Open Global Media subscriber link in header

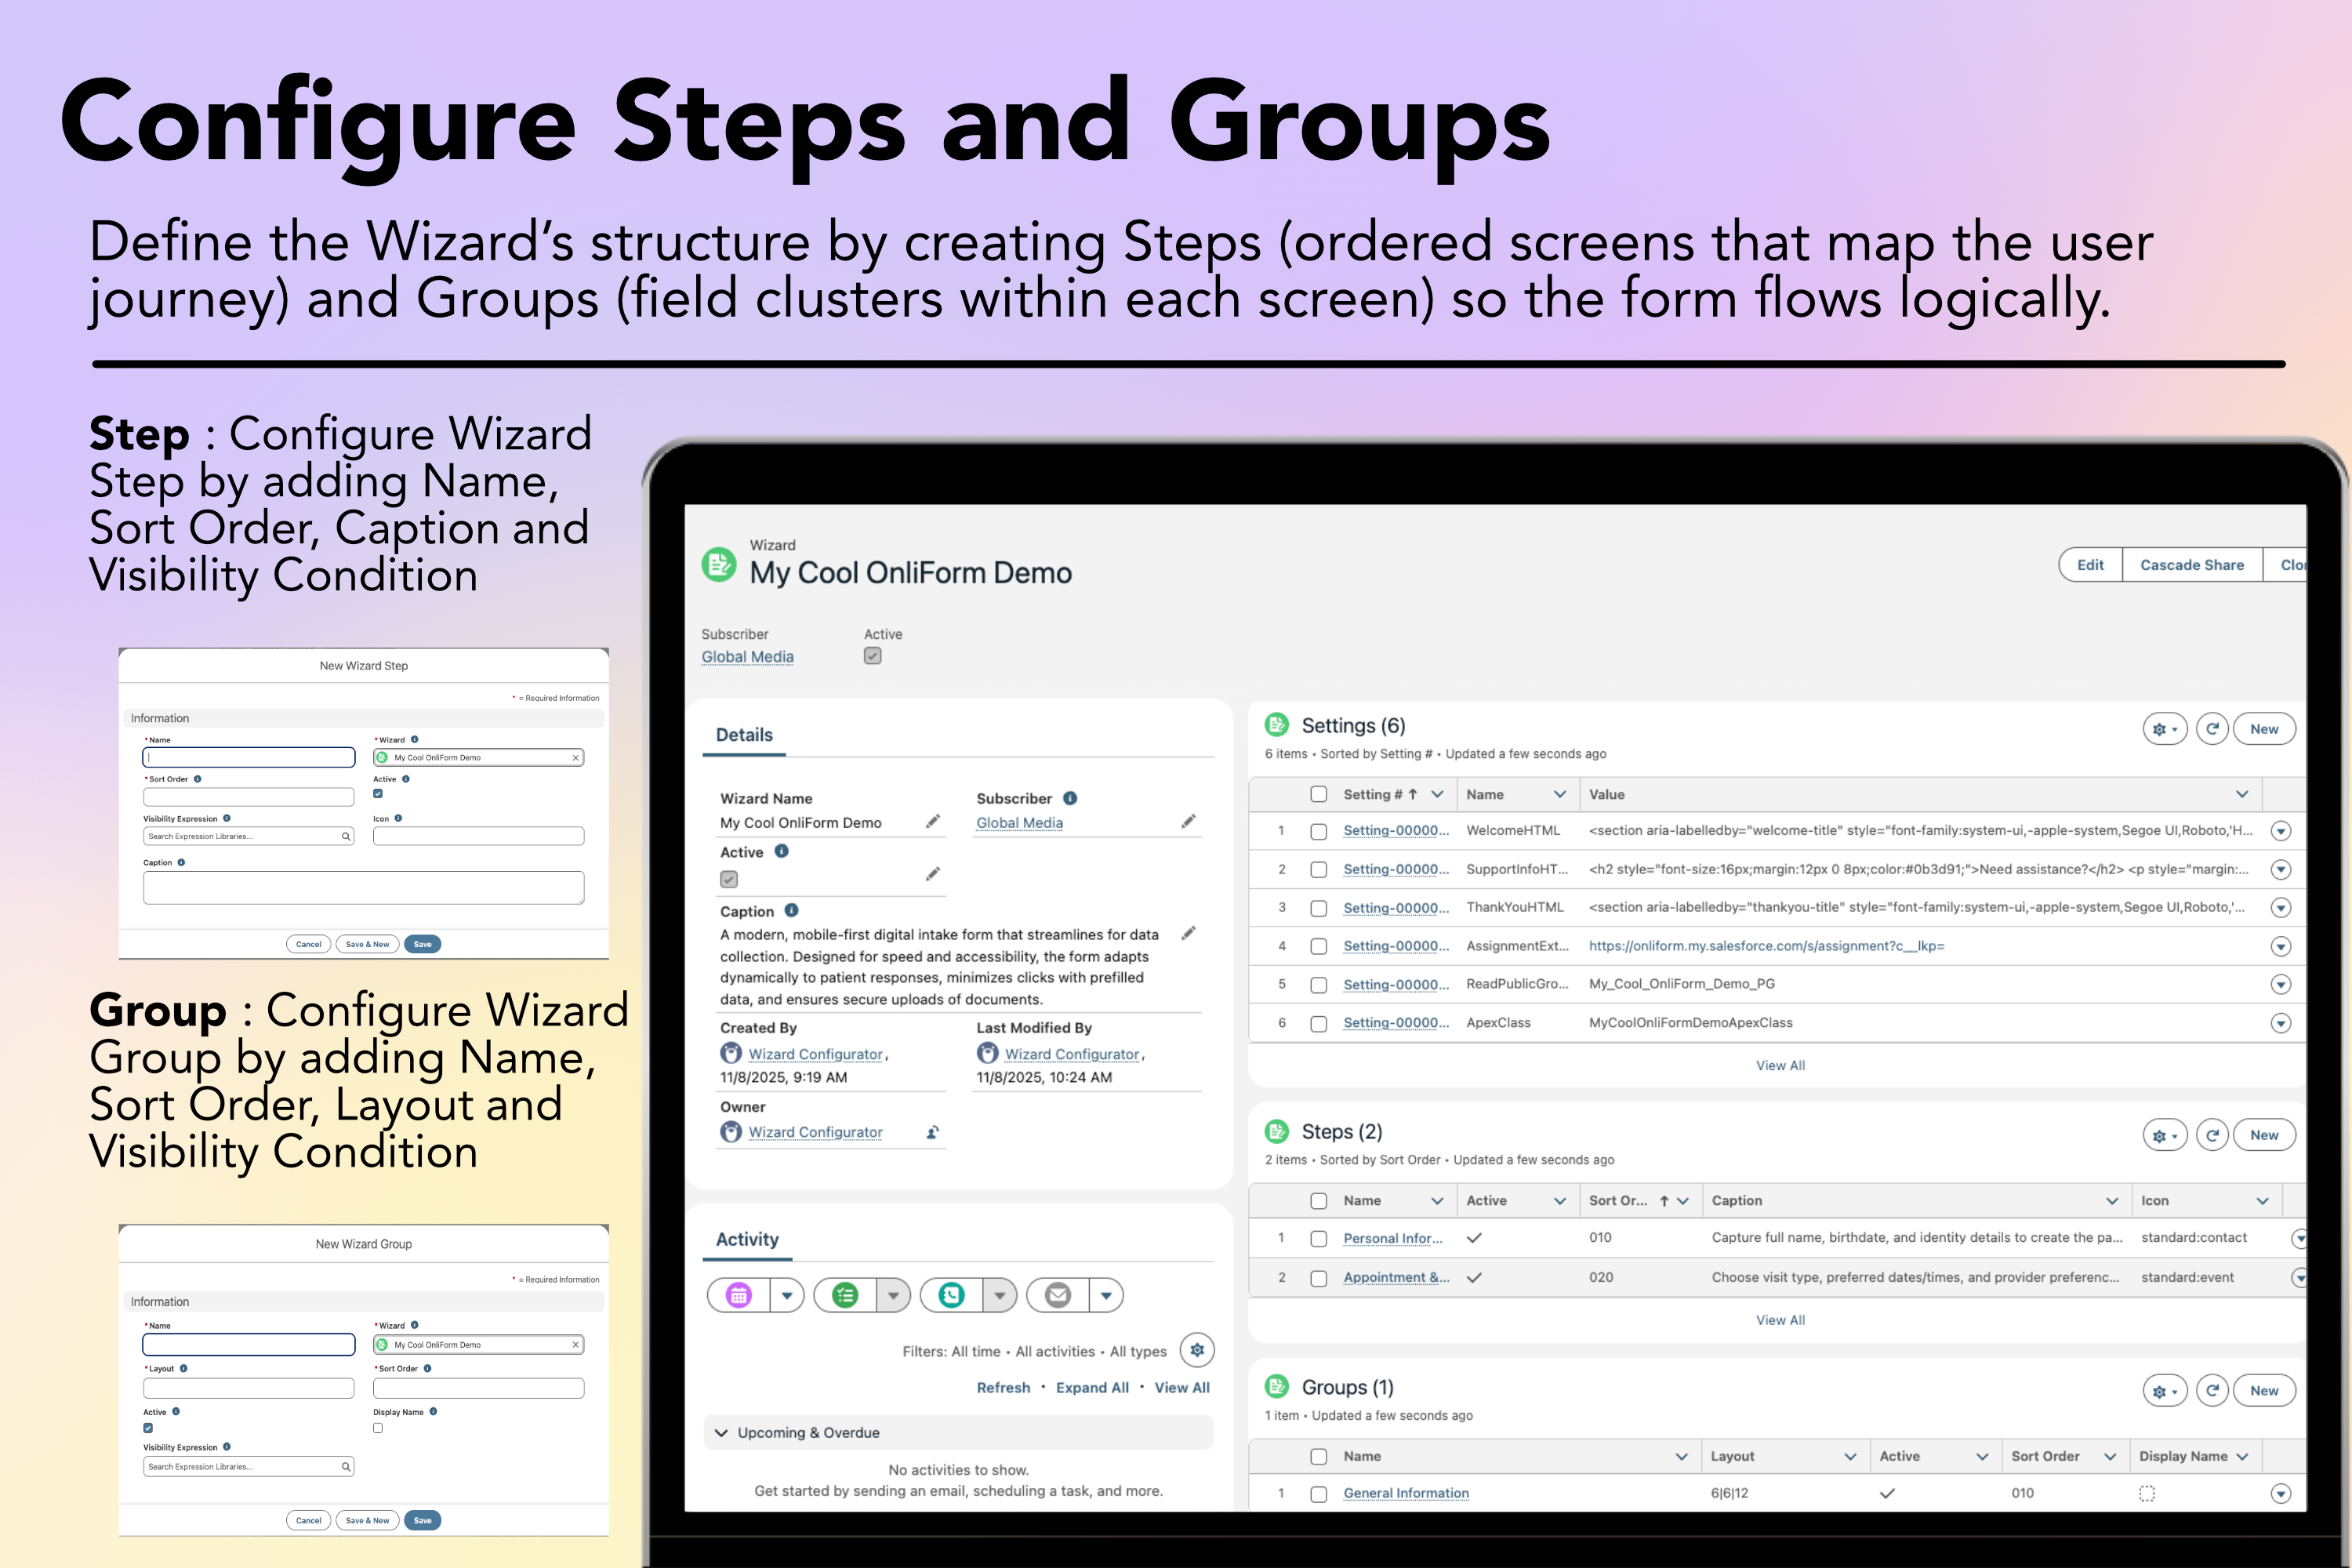[x=747, y=657]
